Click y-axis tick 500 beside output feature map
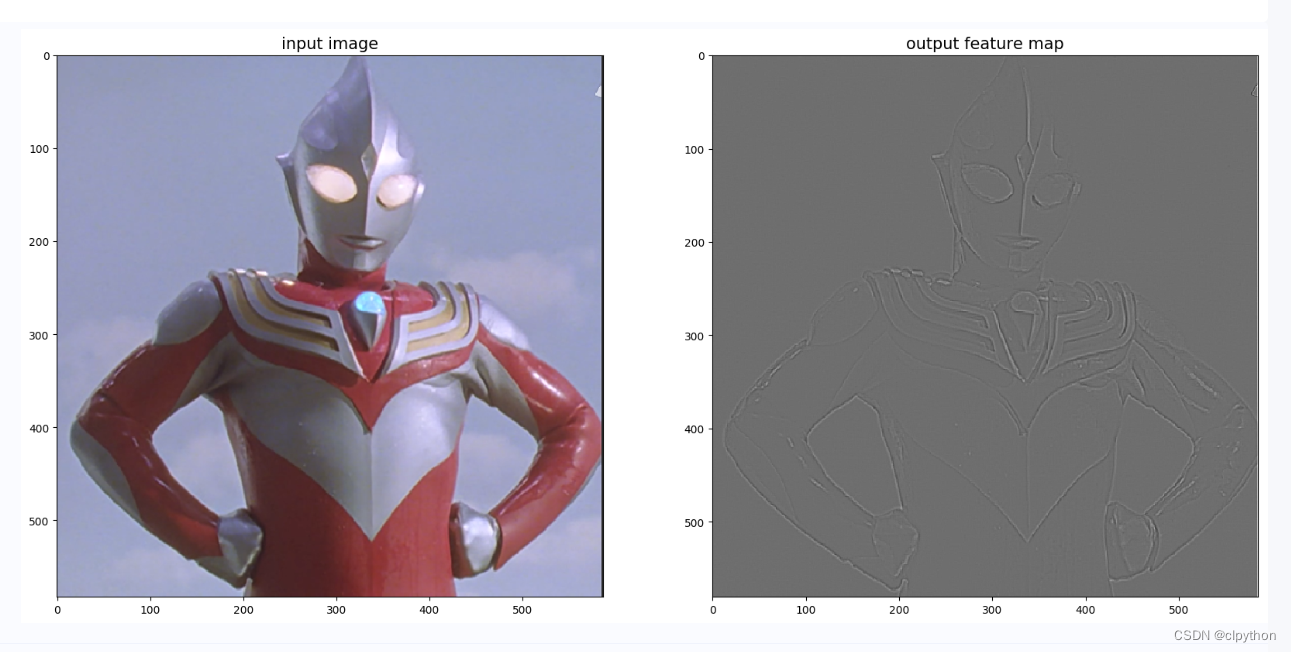This screenshot has height=652, width=1291. (694, 521)
